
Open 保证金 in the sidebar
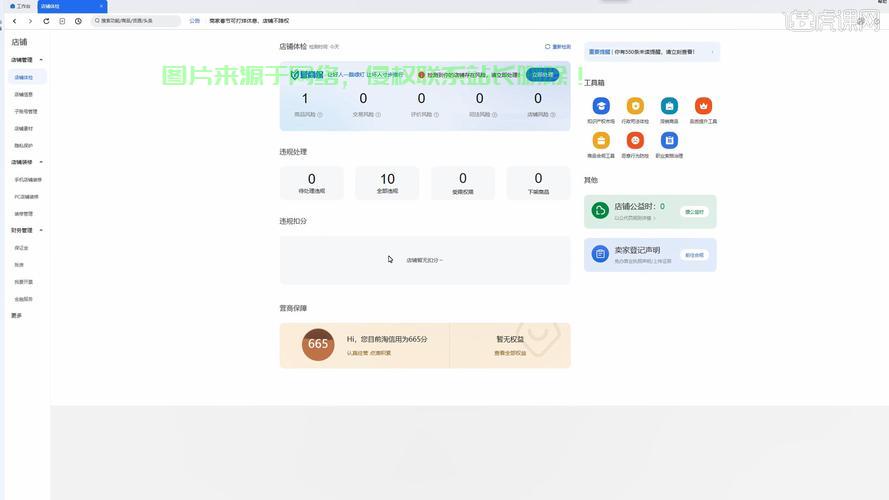click(22, 248)
